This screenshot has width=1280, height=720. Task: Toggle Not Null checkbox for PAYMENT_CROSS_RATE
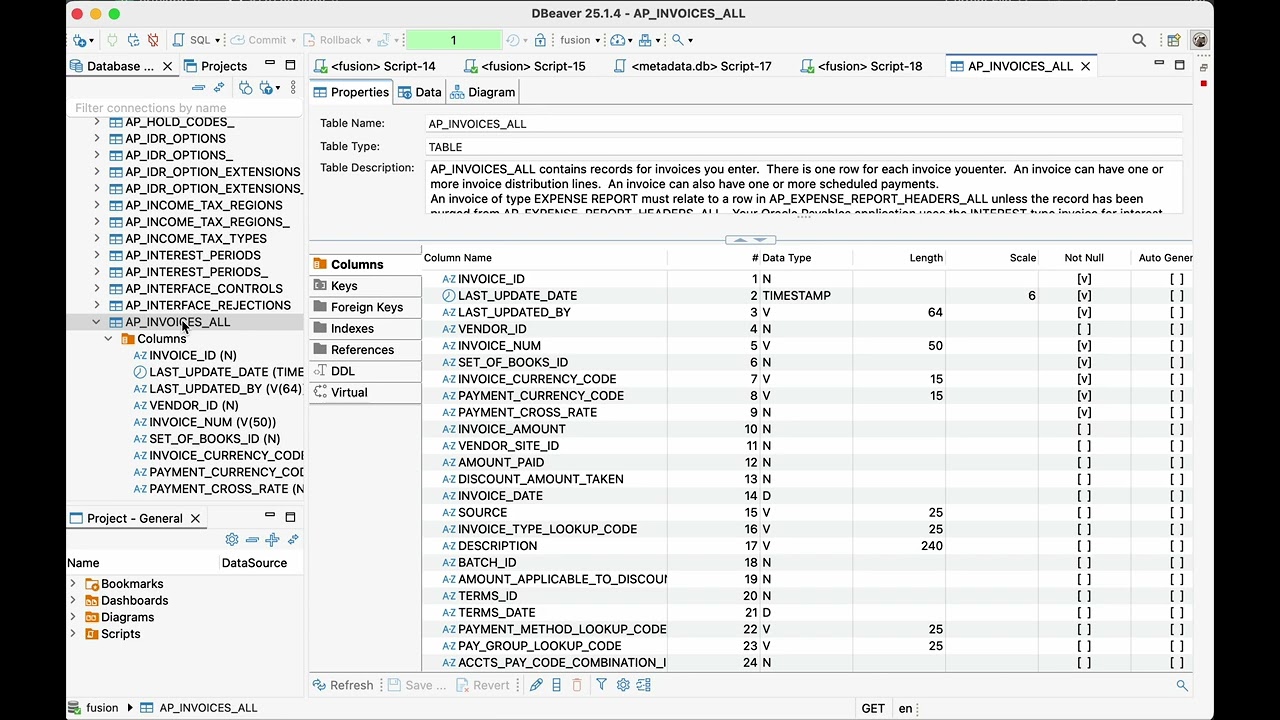tap(1084, 412)
